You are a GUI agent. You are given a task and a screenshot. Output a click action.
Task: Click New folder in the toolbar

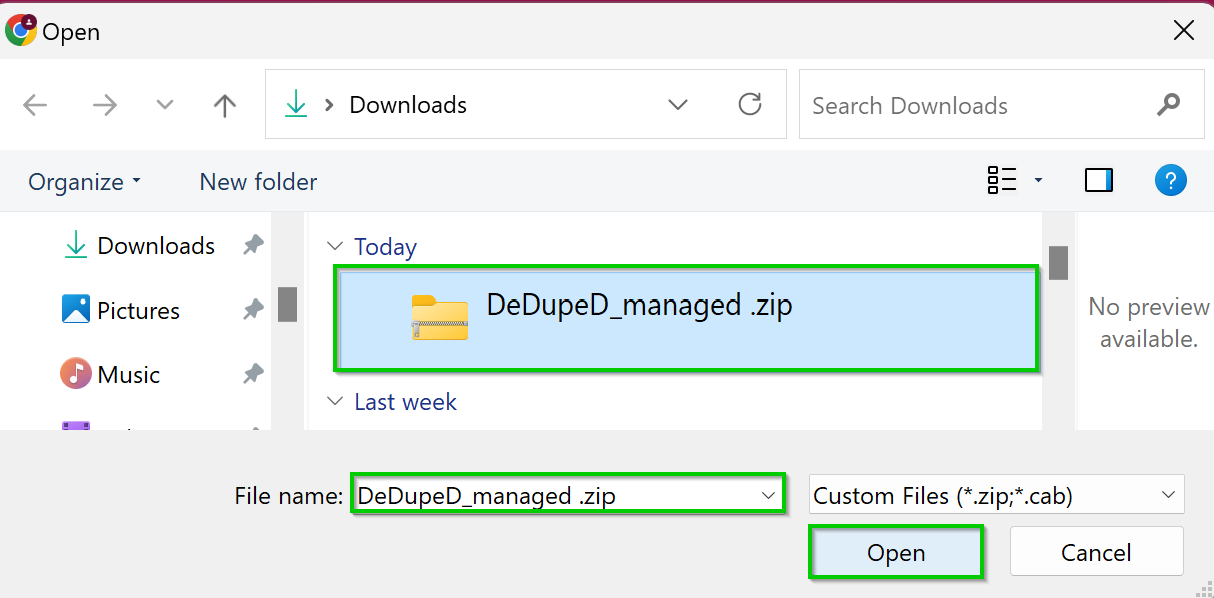(x=258, y=181)
